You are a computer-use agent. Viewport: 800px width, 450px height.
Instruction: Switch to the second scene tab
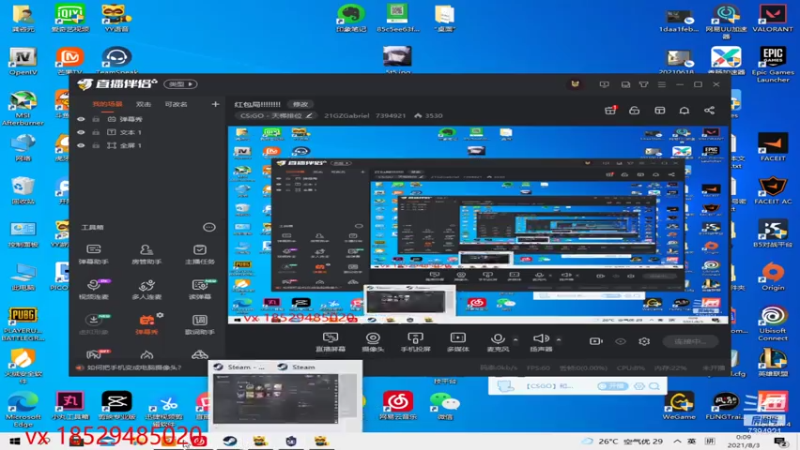[143, 104]
